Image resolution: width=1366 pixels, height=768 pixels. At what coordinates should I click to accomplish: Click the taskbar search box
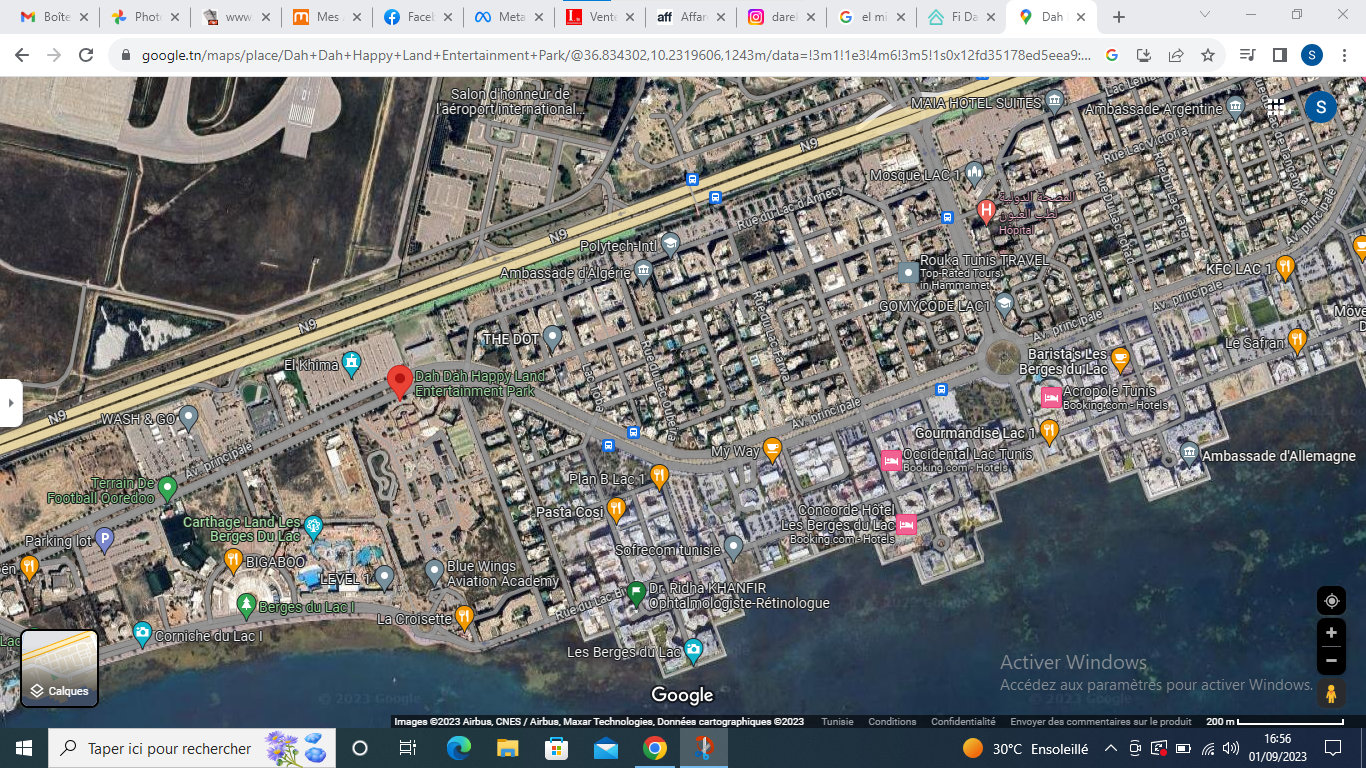coord(190,748)
